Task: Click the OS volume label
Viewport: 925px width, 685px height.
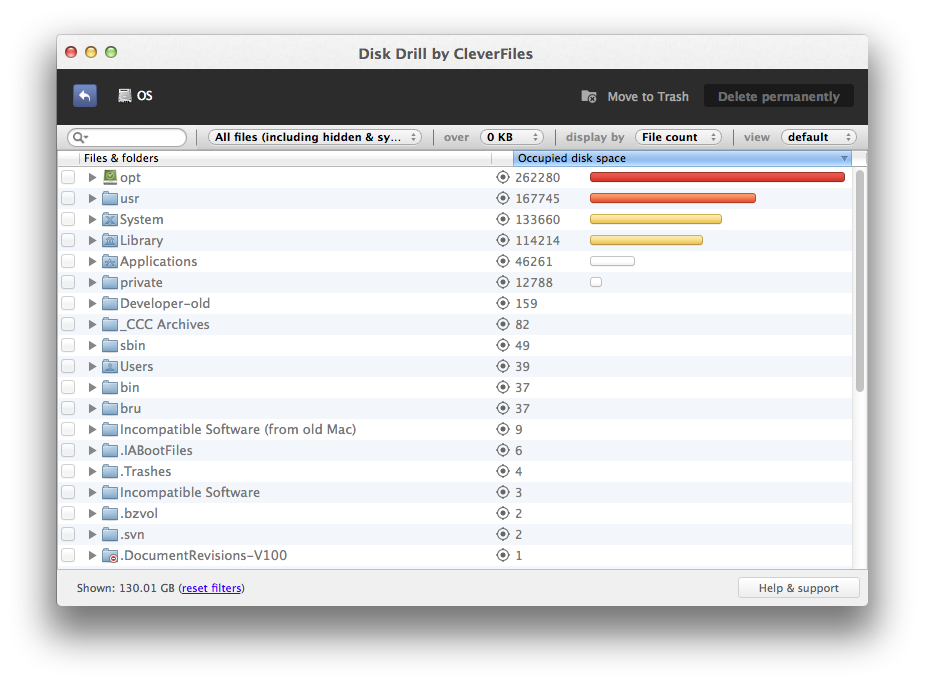Action: [145, 96]
